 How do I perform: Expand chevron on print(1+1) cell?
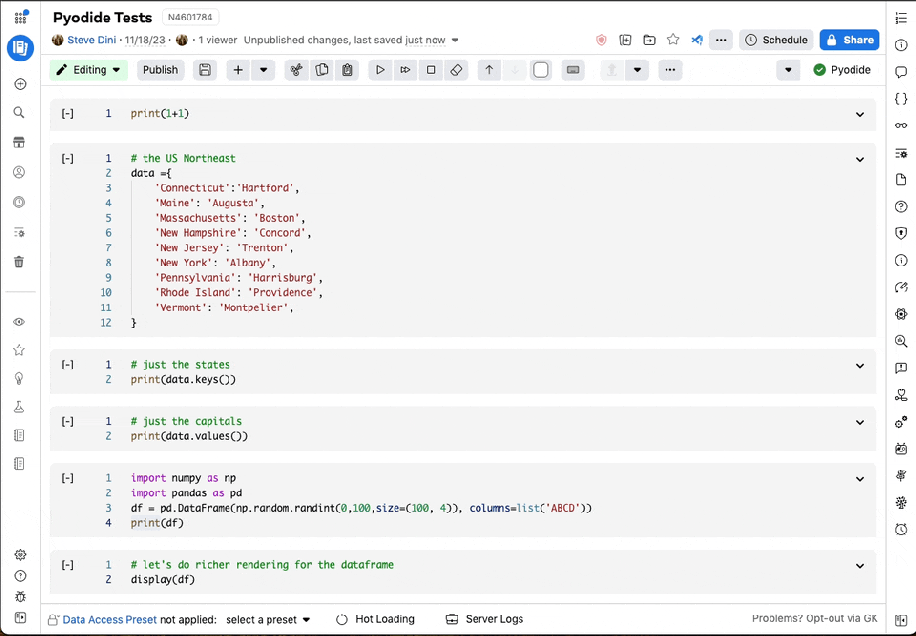pyautogui.click(x=860, y=114)
